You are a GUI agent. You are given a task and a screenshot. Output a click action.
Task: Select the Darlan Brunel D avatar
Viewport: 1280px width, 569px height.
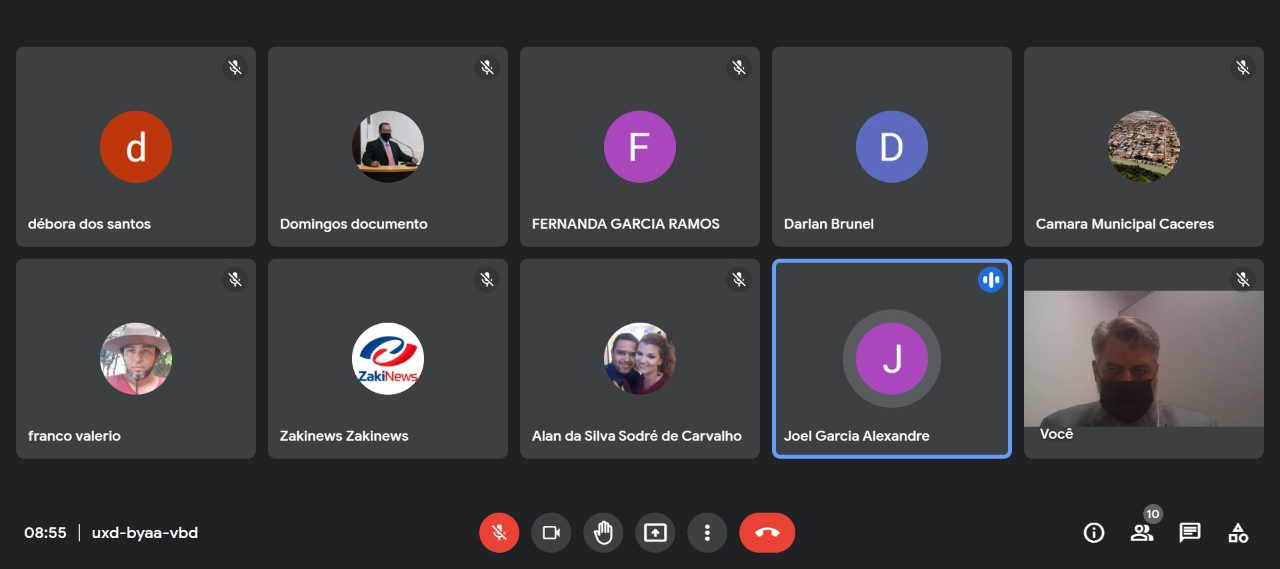(x=892, y=147)
